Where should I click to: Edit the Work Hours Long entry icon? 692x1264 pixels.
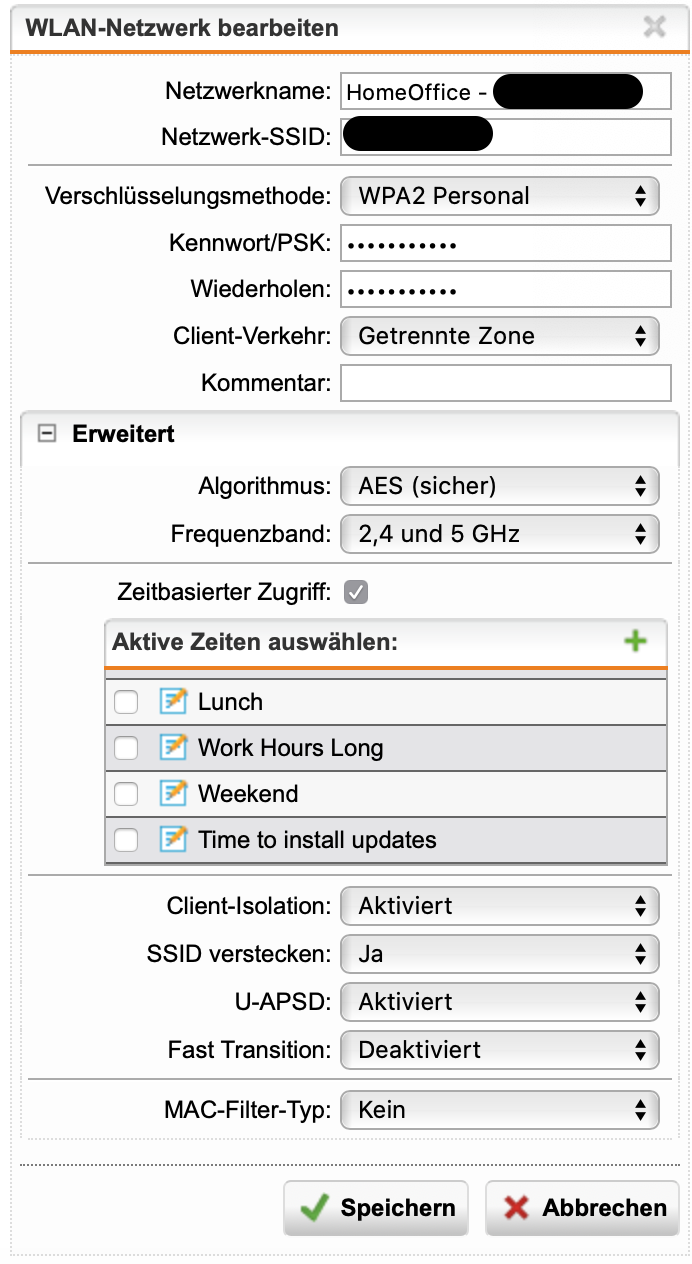tap(174, 748)
